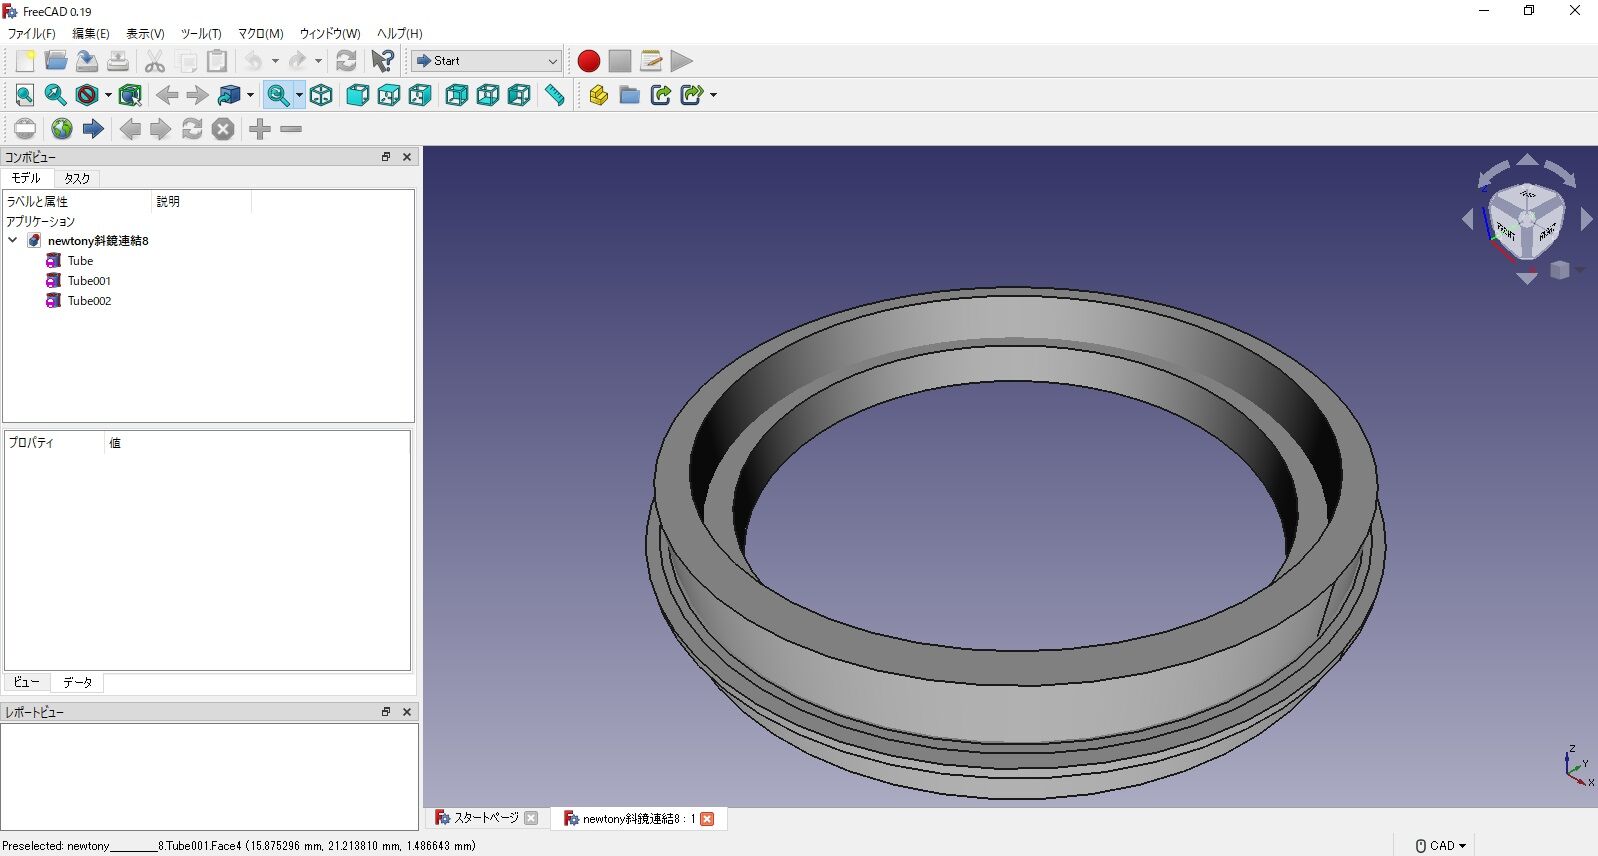Float the Report View panel
Screen dimensions: 1598x856
tap(386, 712)
